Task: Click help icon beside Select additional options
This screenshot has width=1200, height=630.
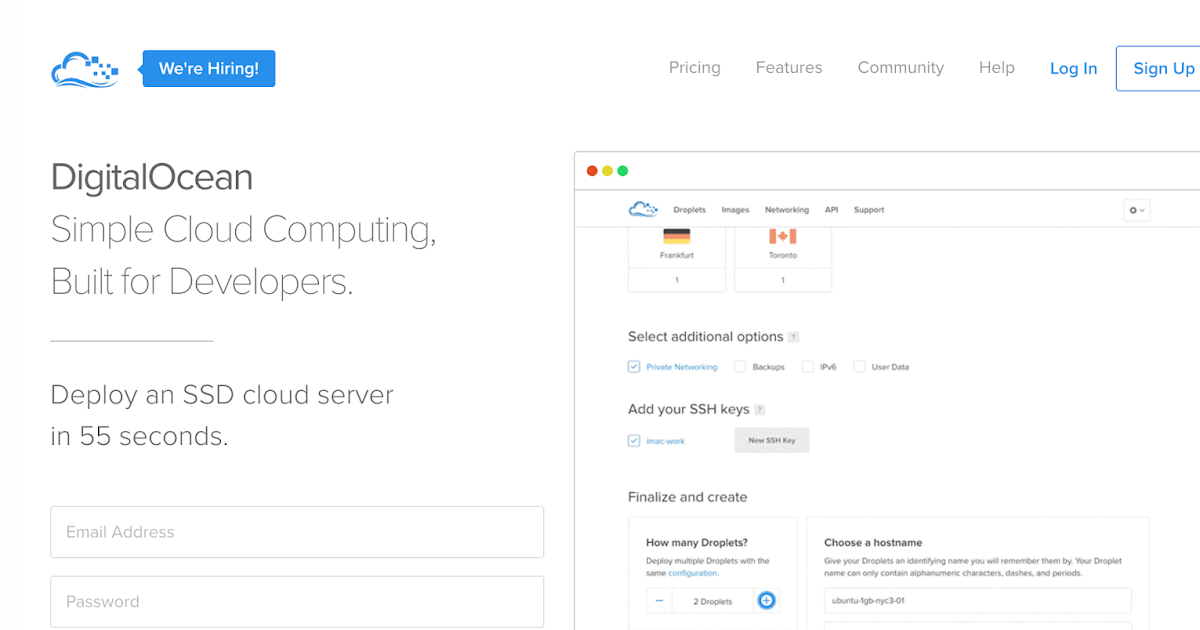Action: tap(793, 337)
